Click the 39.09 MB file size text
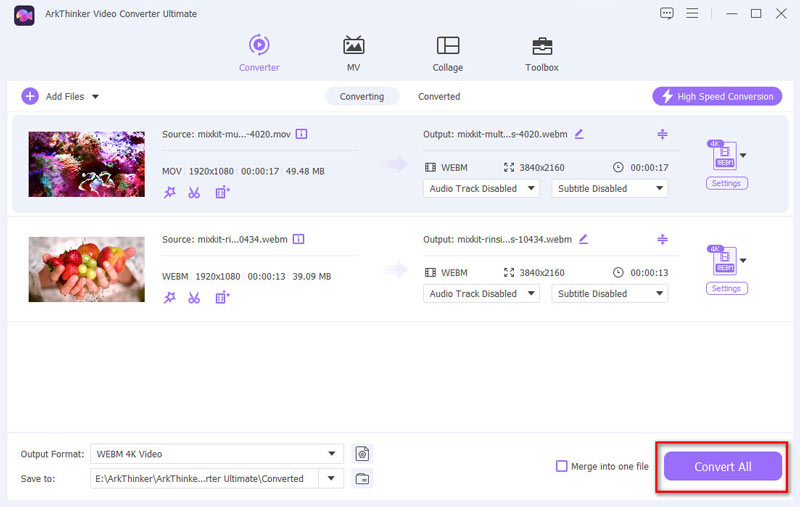Screen dimensions: 800x507 [312, 276]
